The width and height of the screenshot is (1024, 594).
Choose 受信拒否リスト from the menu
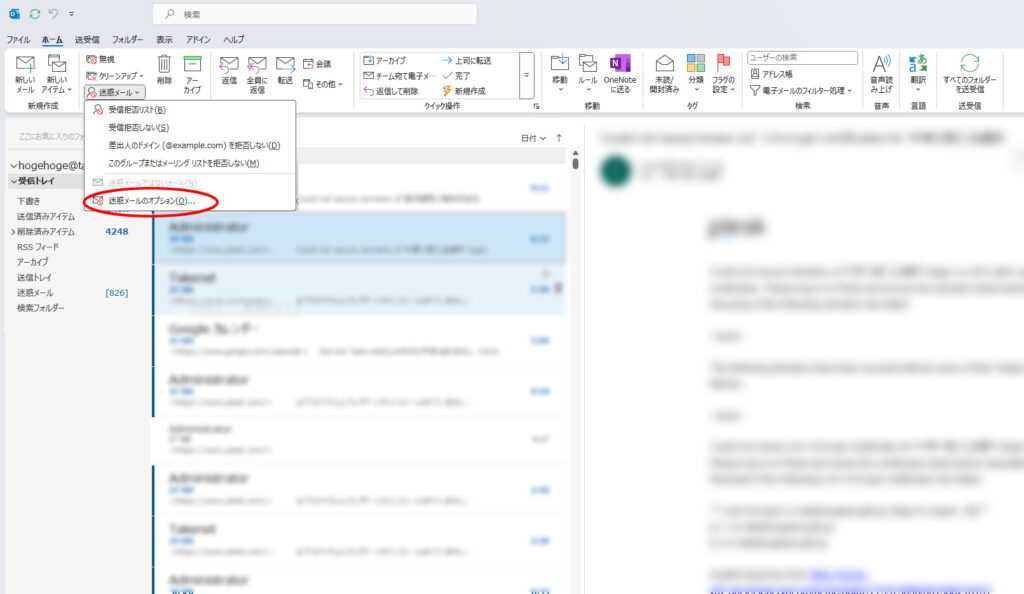137,110
